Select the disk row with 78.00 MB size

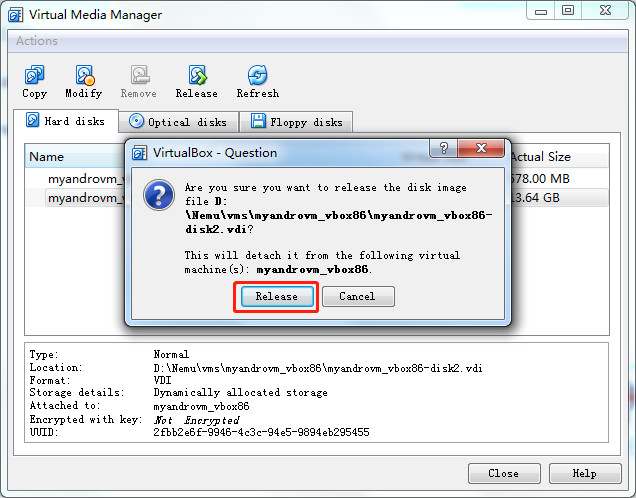316,178
